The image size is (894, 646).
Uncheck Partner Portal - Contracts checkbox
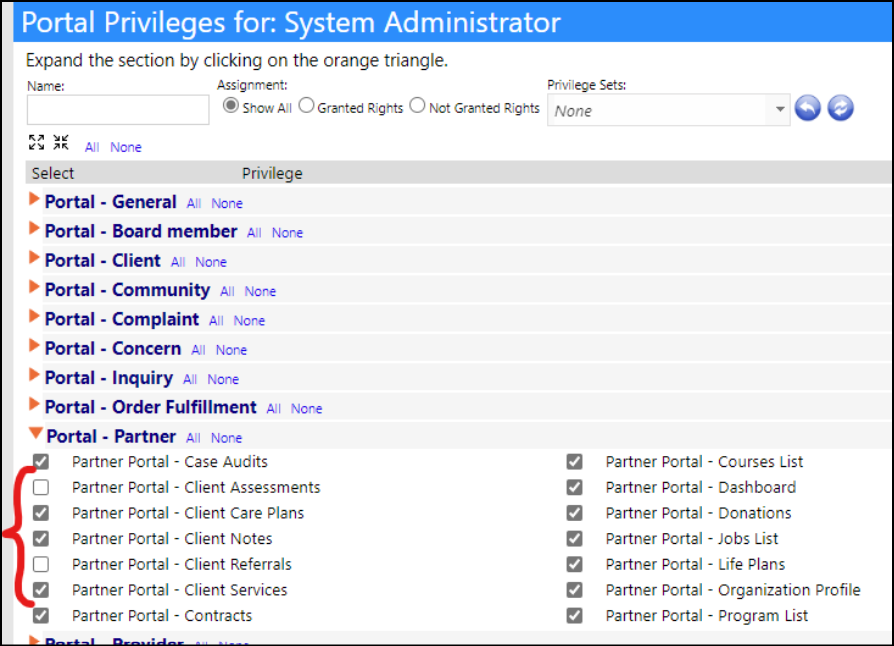40,615
